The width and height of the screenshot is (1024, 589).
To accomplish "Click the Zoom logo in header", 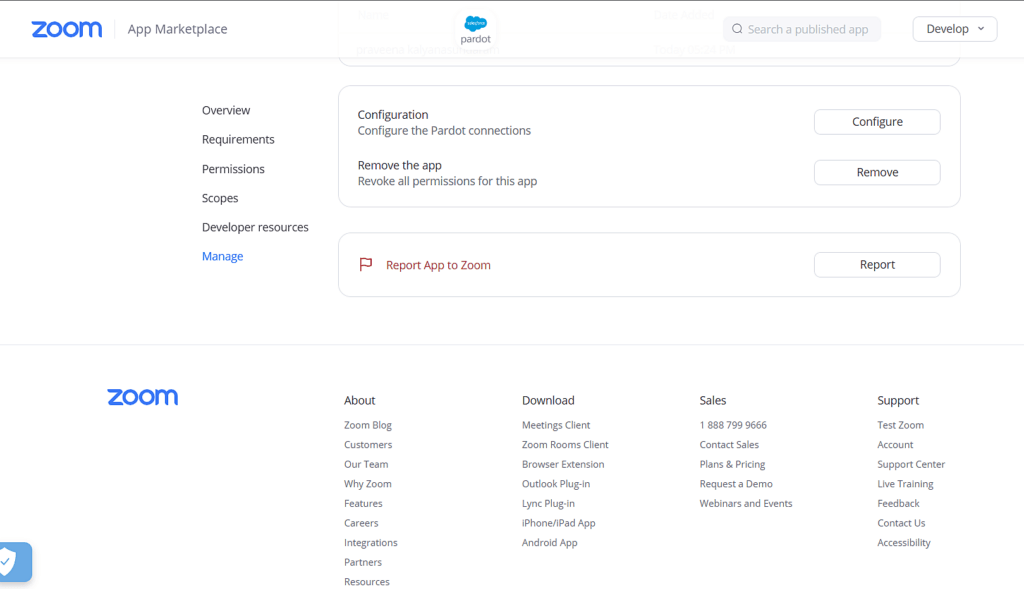I will pyautogui.click(x=66, y=29).
